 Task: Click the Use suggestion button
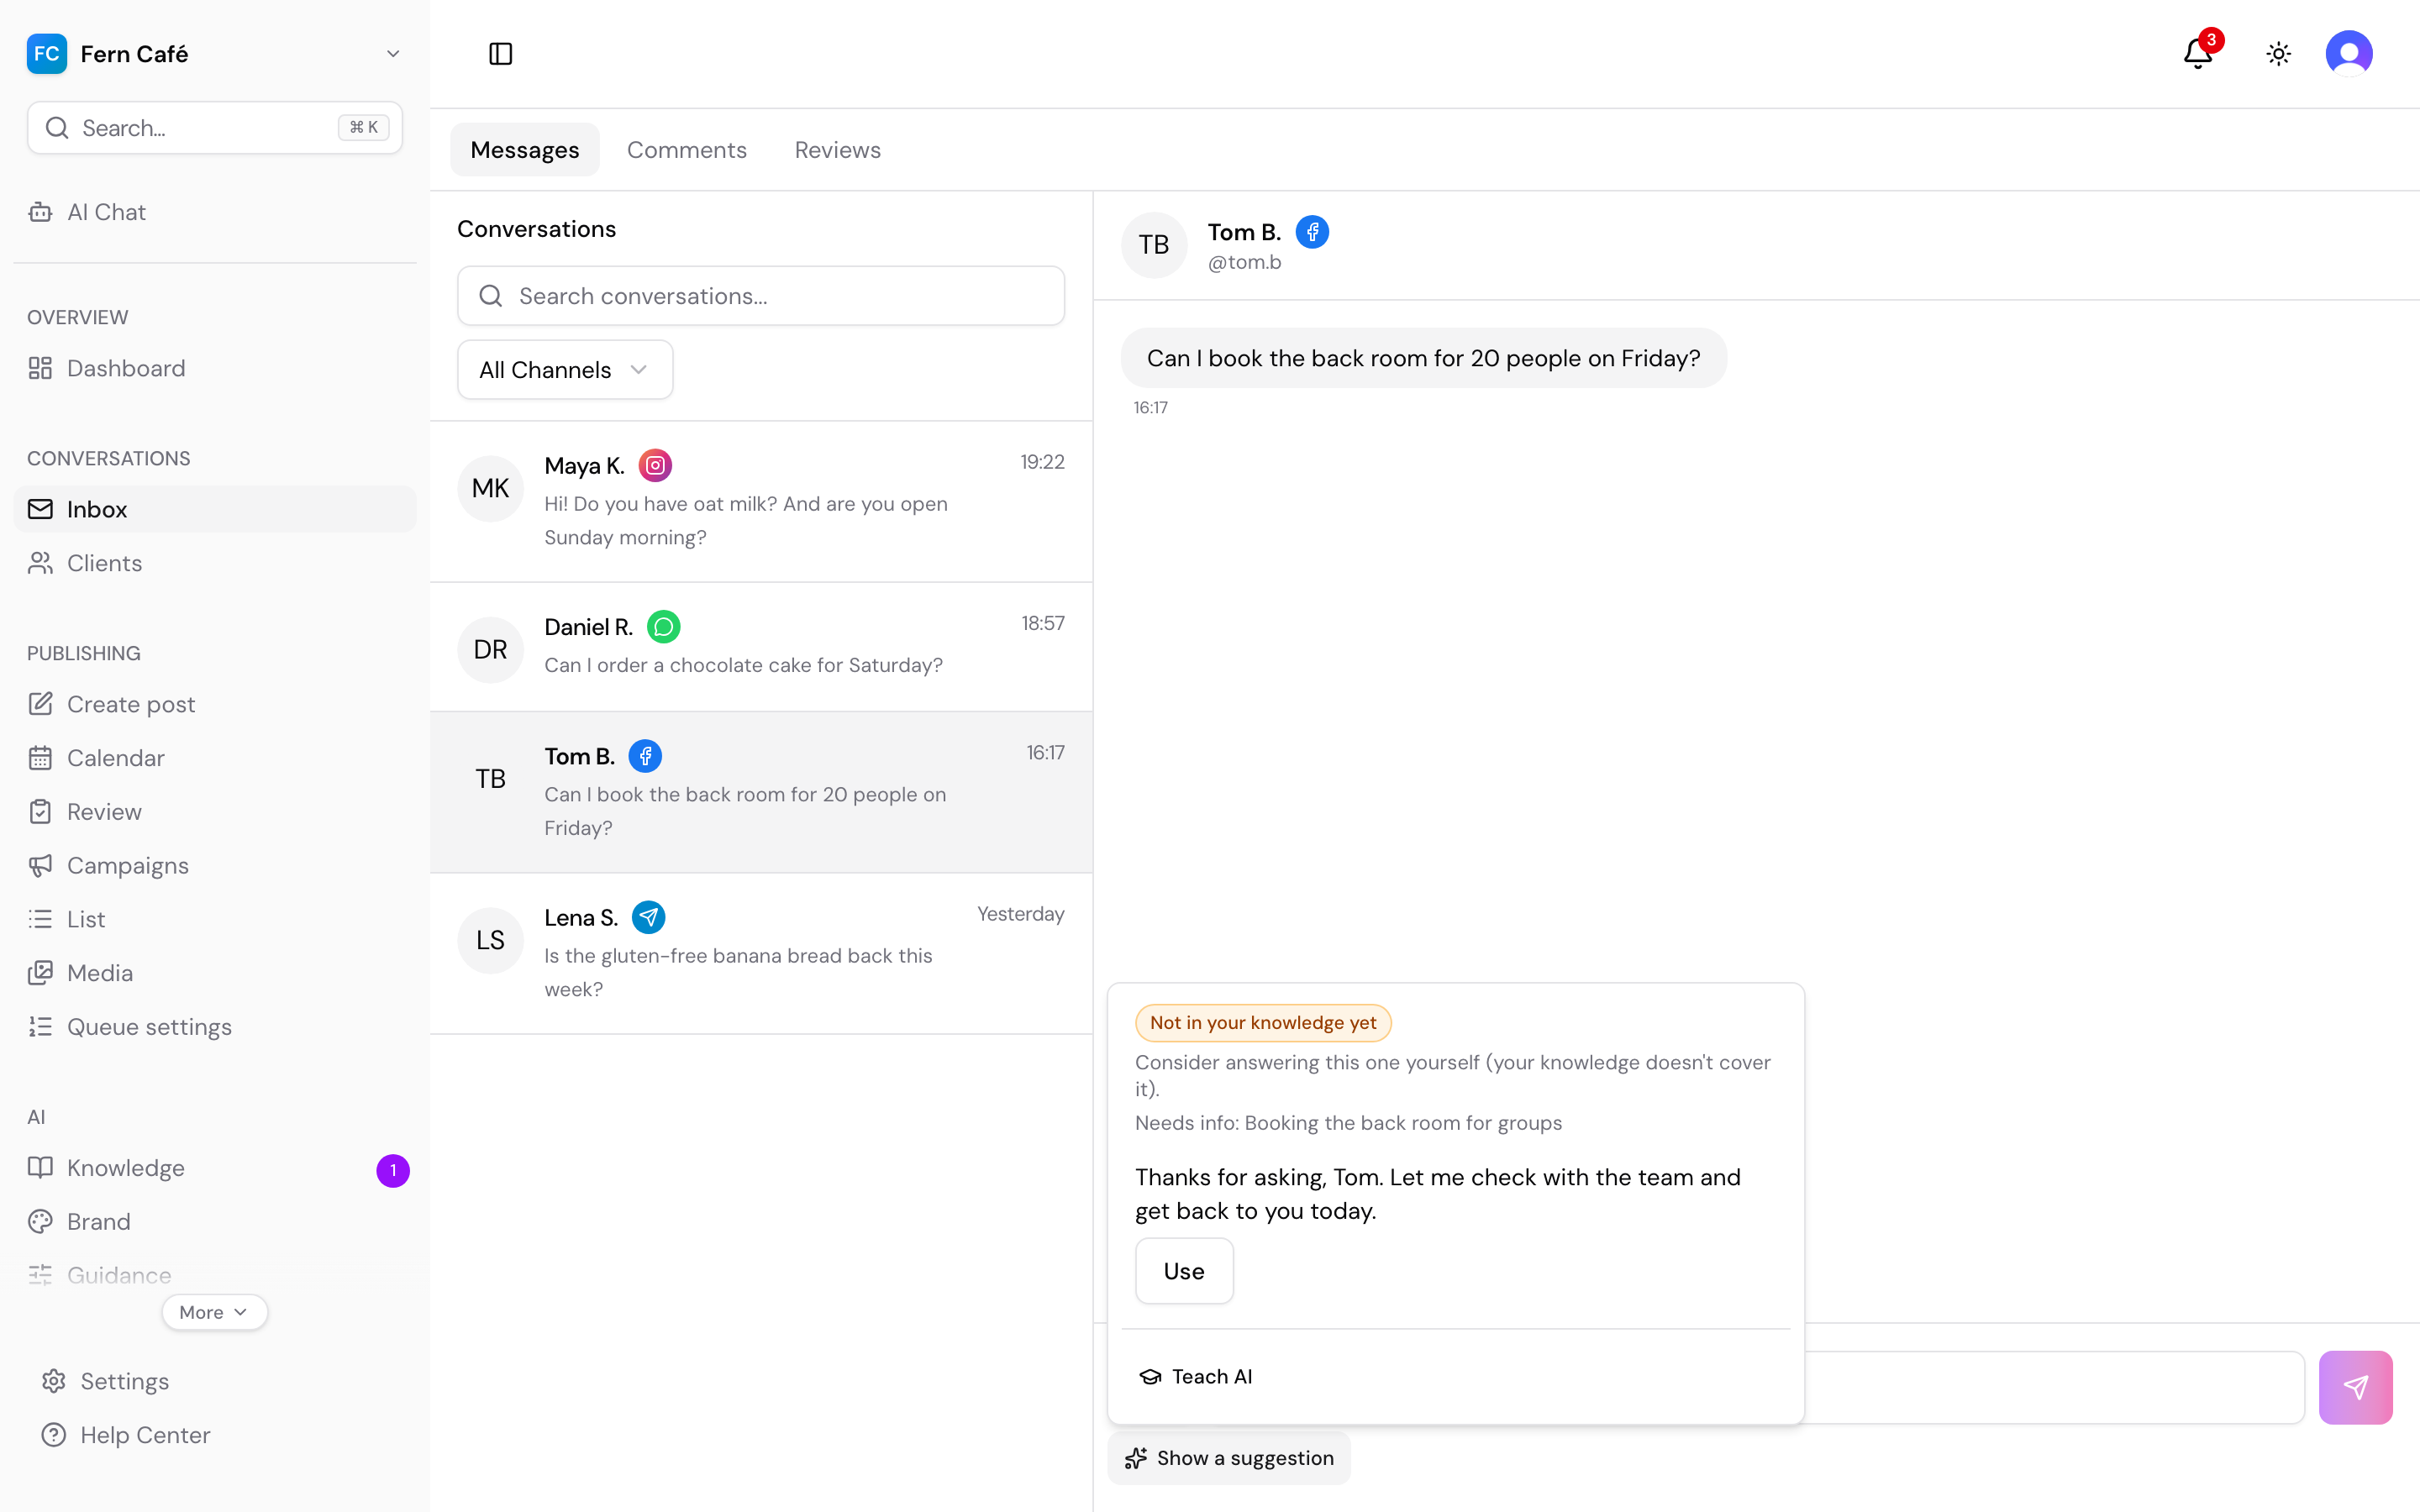click(1184, 1271)
